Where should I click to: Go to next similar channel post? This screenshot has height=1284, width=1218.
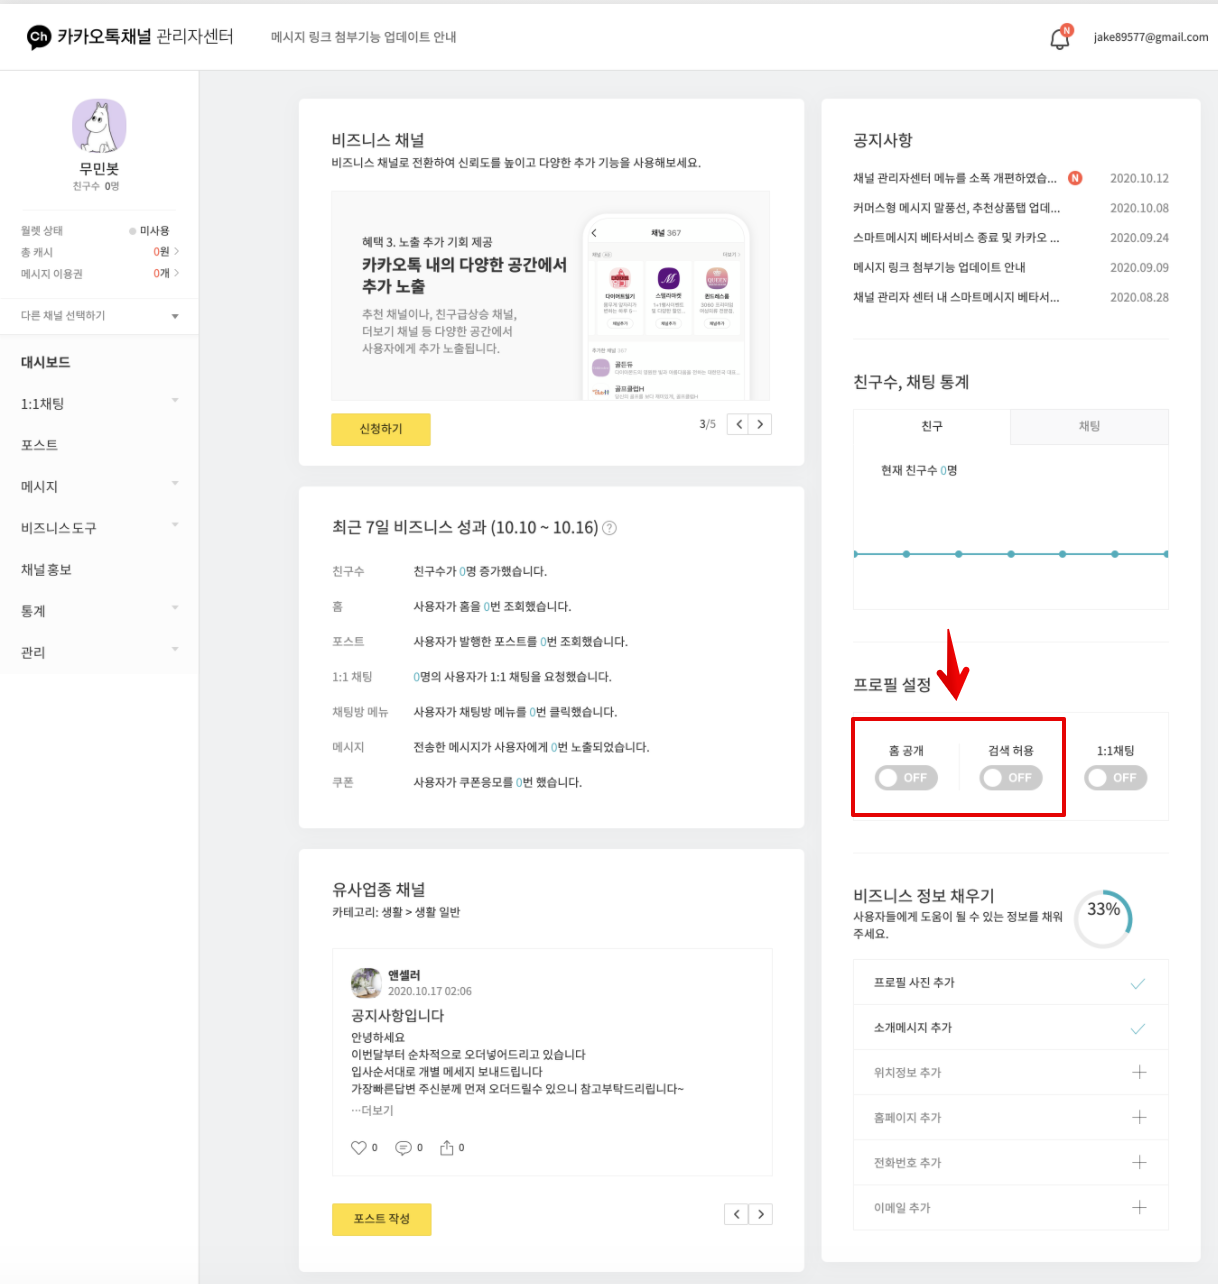(x=761, y=1214)
